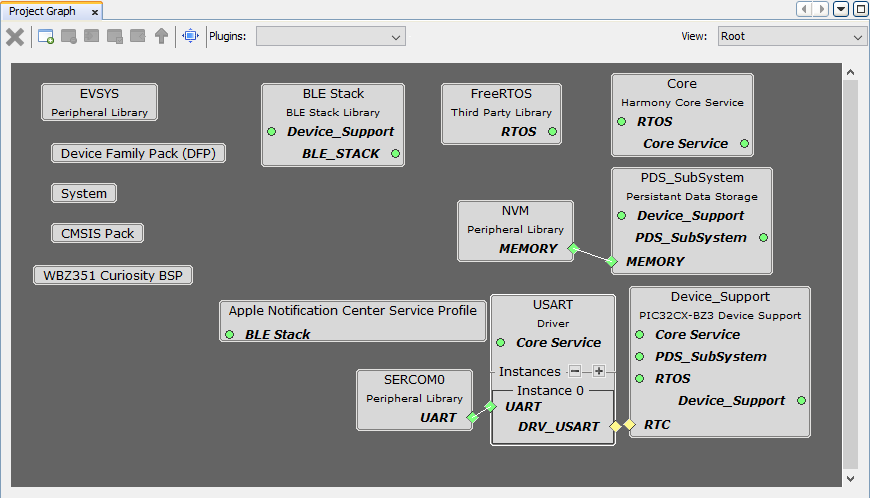Select the BLE Stack component title
The image size is (870, 498).
pos(333,94)
